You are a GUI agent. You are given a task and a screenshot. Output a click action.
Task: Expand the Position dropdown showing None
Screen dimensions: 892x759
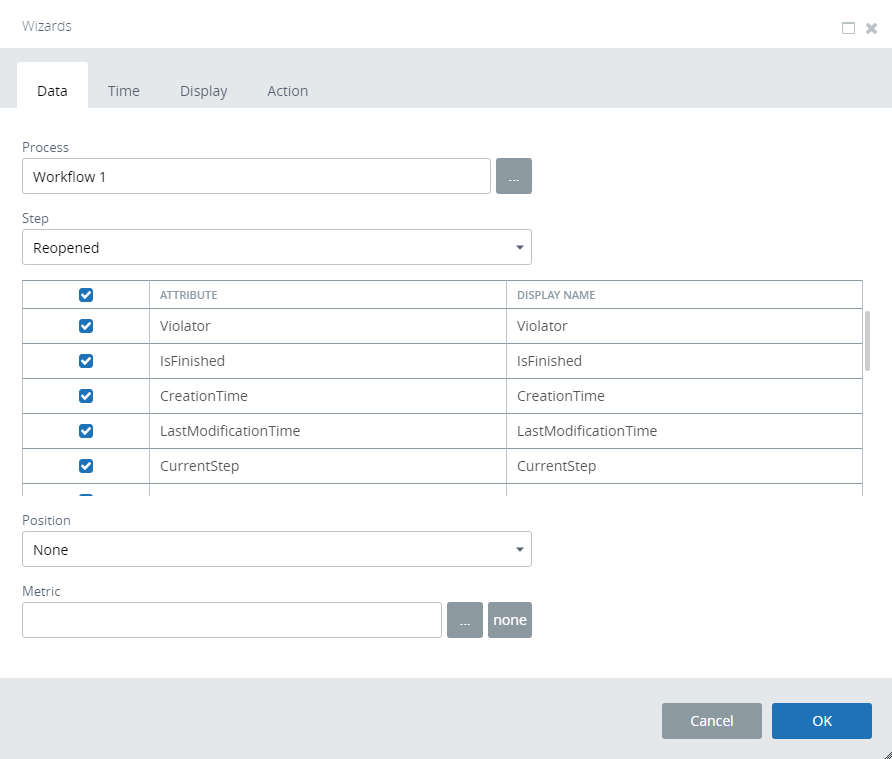pos(277,549)
